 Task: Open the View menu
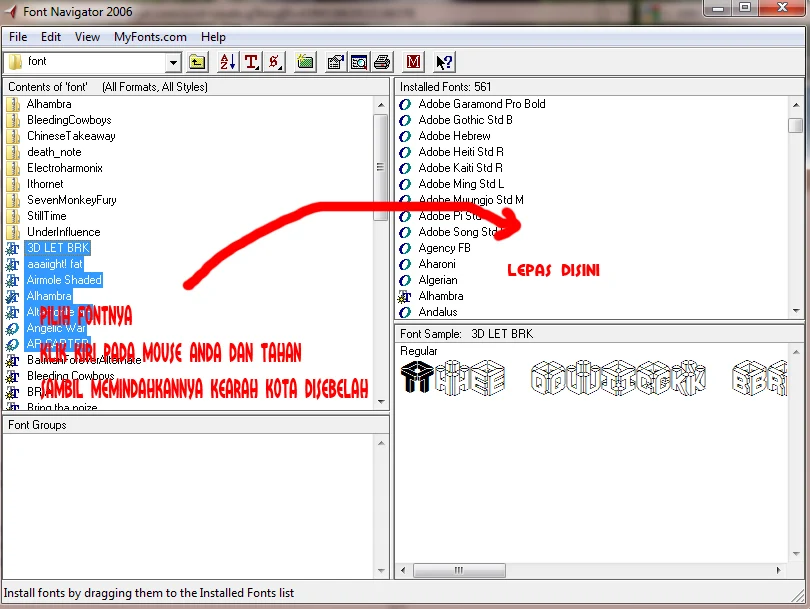[87, 37]
